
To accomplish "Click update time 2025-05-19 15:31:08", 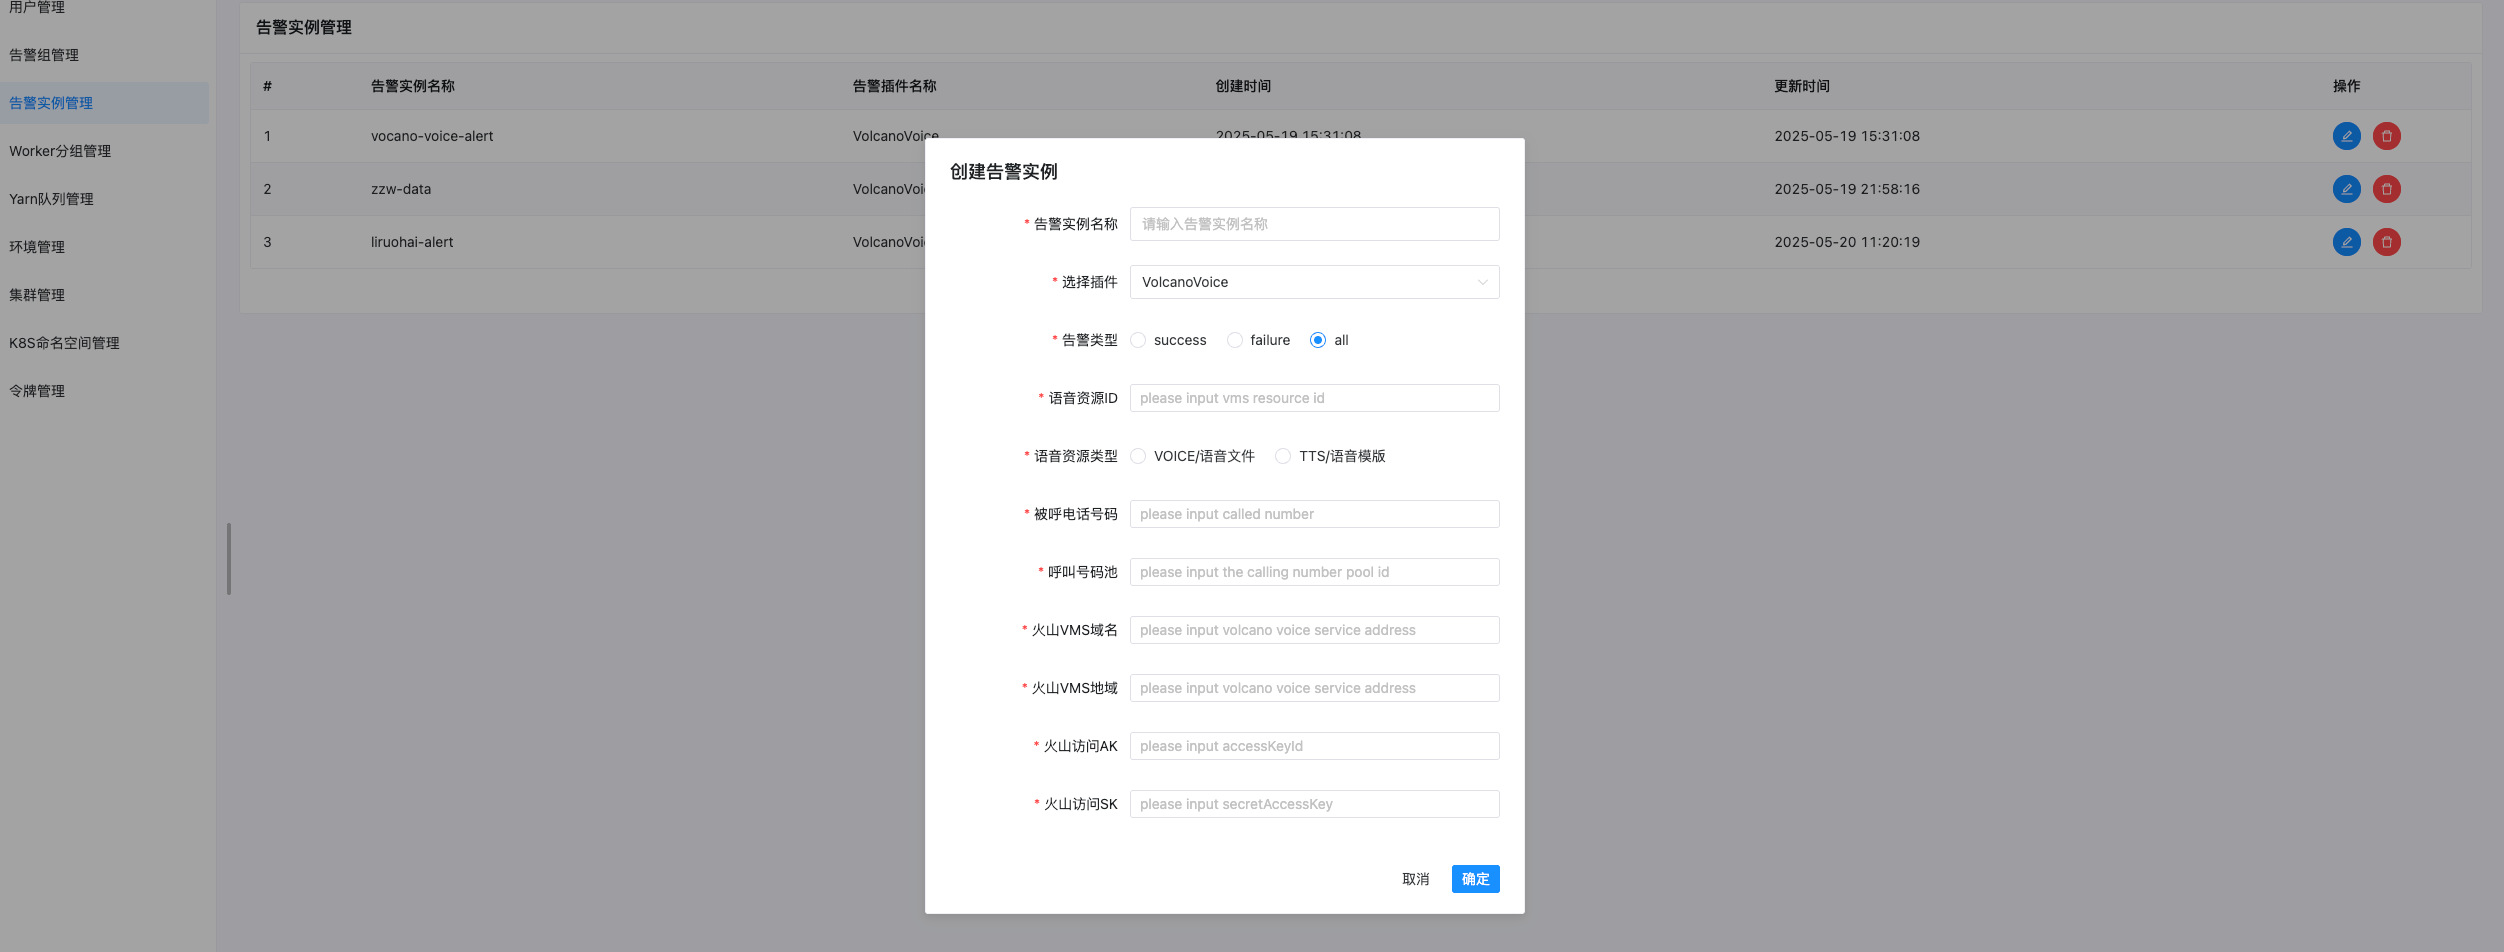I will click(1847, 136).
